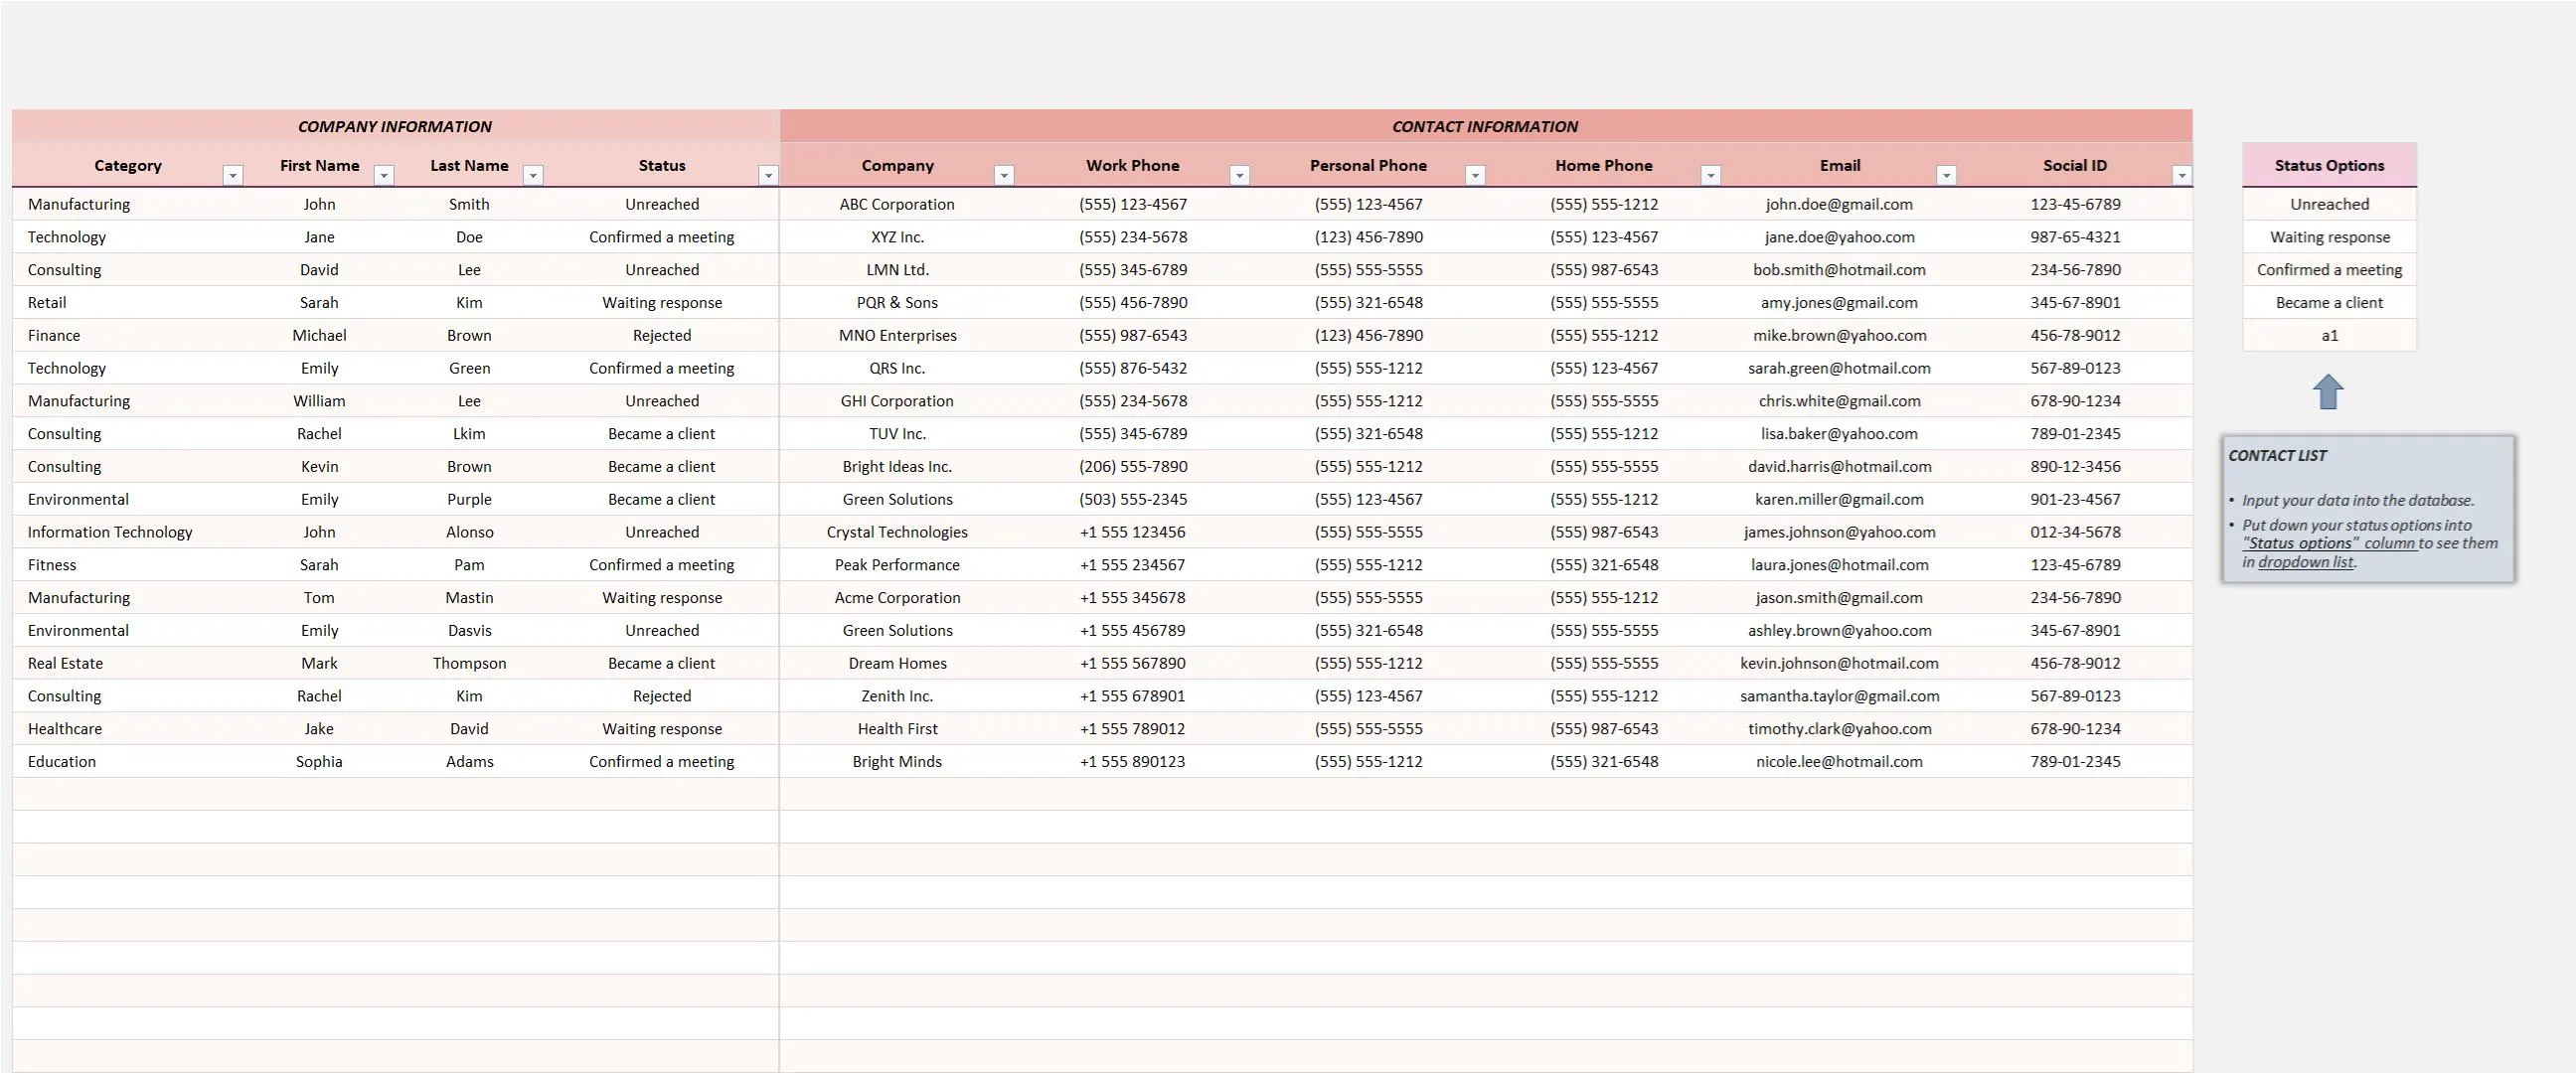Click the Became a client option

point(2329,302)
